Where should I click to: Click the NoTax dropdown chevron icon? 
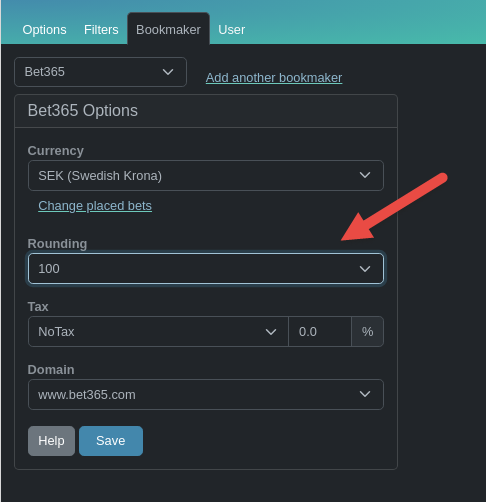click(x=271, y=332)
